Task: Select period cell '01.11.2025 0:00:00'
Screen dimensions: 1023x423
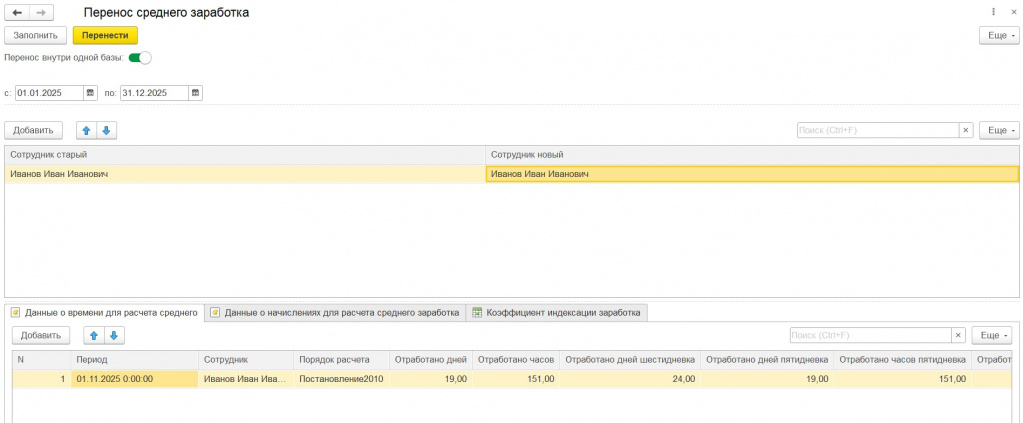Action: click(x=134, y=379)
